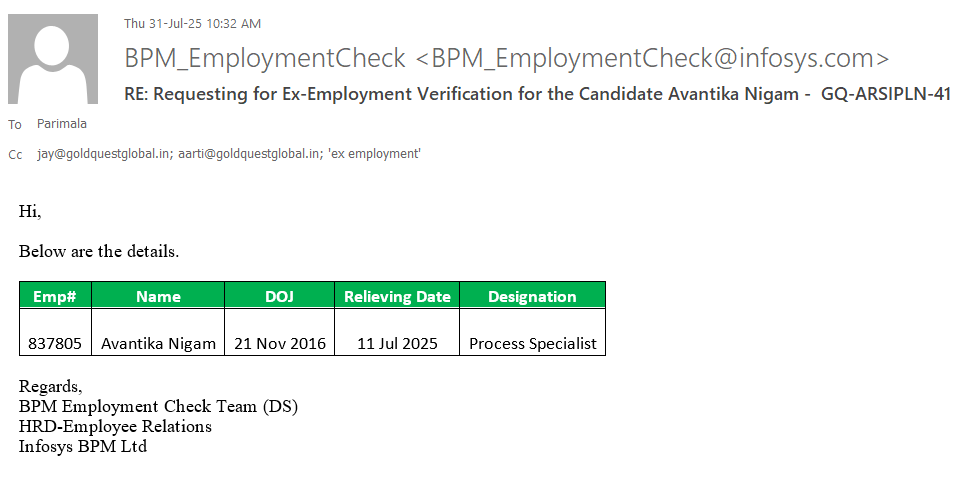The height and width of the screenshot is (477, 956).
Task: Click the 'Below are the details.' text
Action: [99, 251]
